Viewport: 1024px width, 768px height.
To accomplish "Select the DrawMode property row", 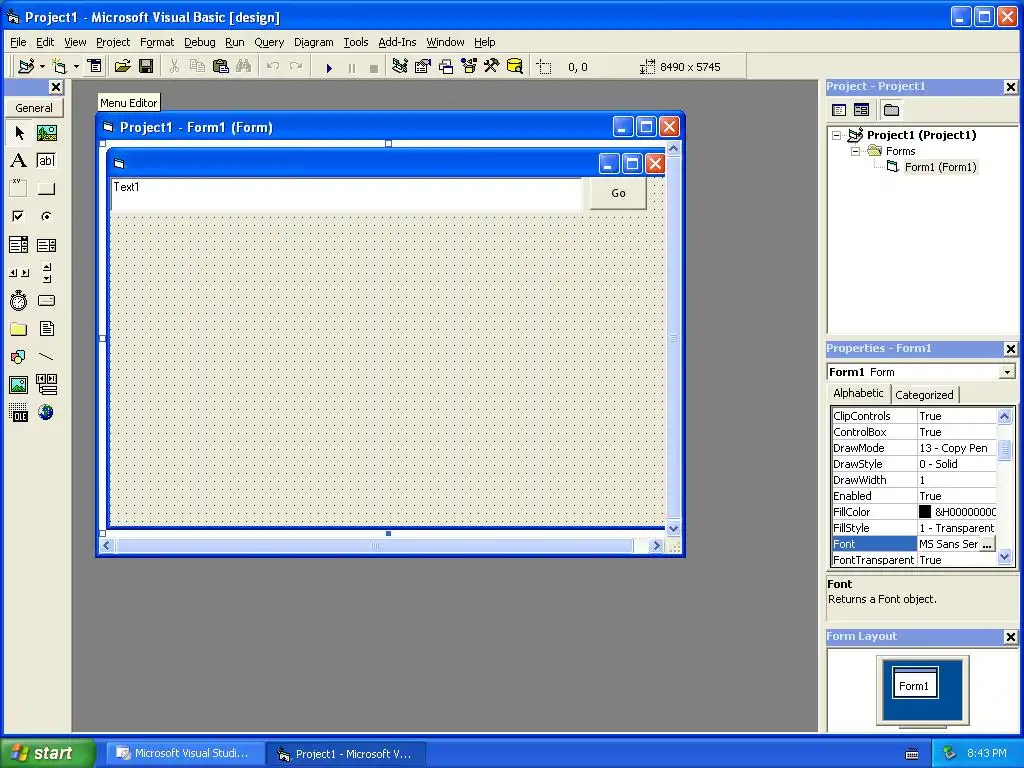I will click(x=914, y=448).
